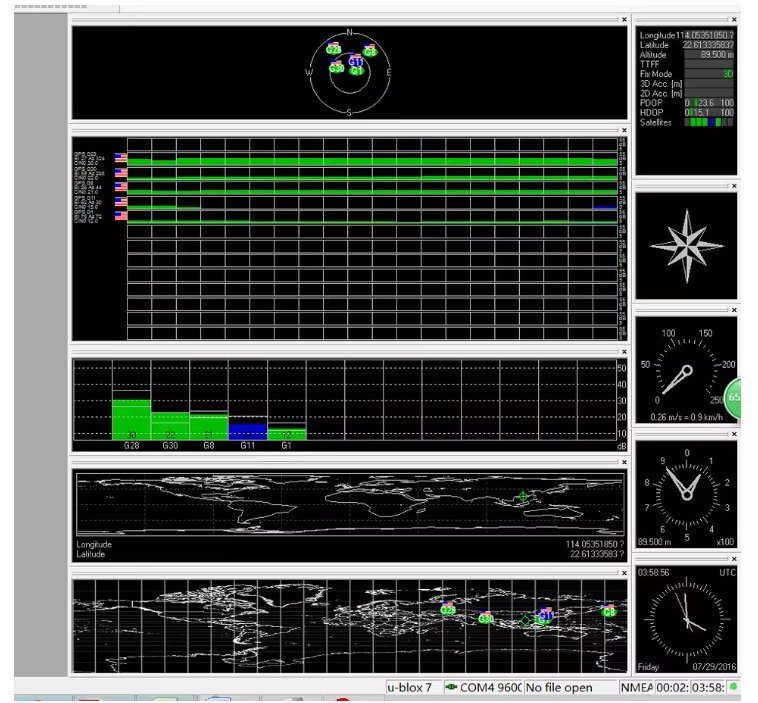Click the No file open status entry

(x=570, y=687)
